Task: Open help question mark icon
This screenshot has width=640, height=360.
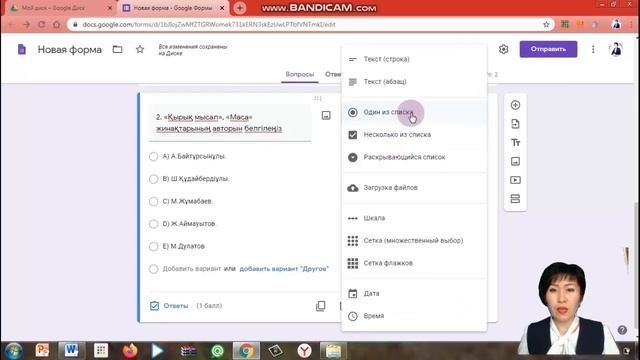Action: [x=622, y=330]
